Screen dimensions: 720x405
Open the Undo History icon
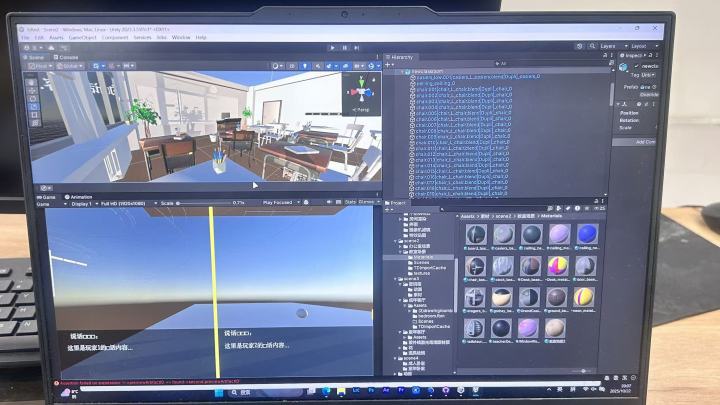(x=580, y=46)
